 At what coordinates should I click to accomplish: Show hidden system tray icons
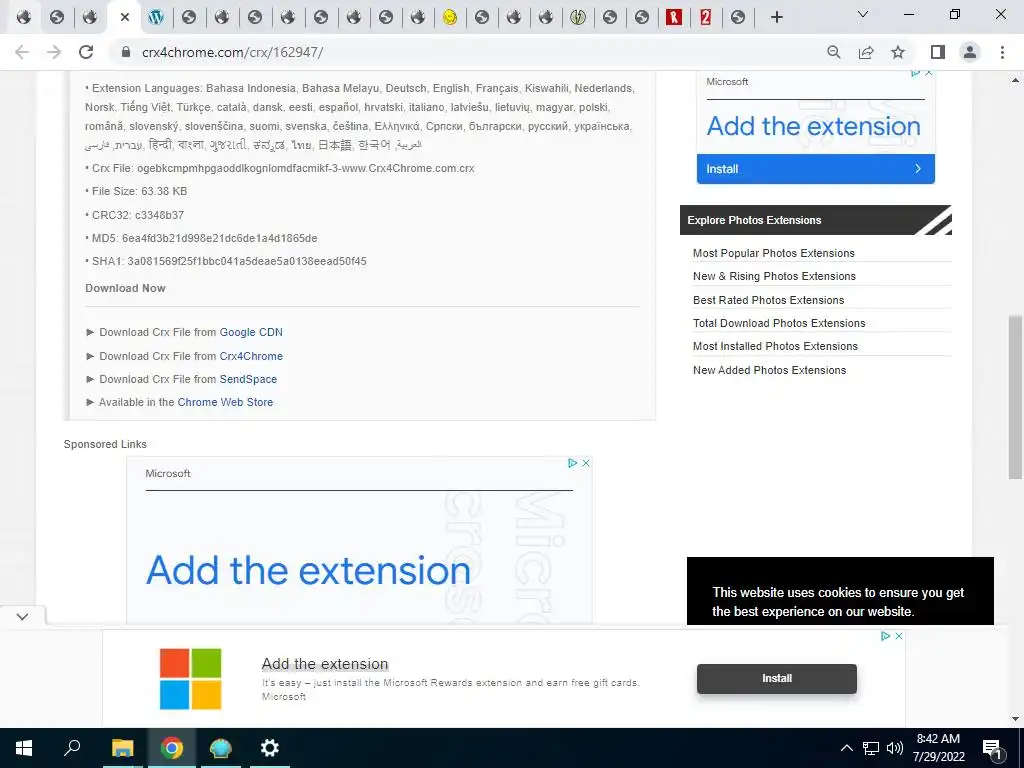pos(846,748)
